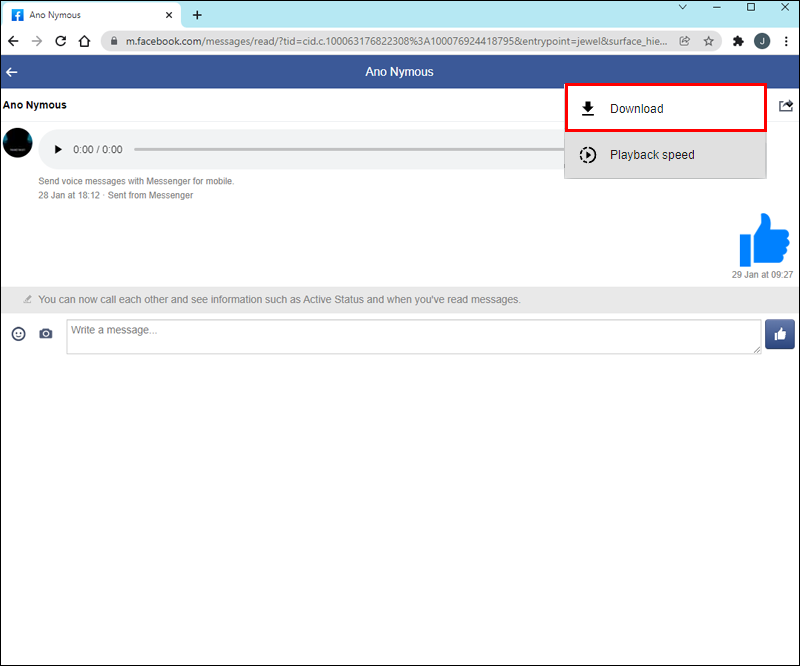Screen dimensions: 800x666
Task: Click the share icon beside conversation header
Action: coord(786,106)
